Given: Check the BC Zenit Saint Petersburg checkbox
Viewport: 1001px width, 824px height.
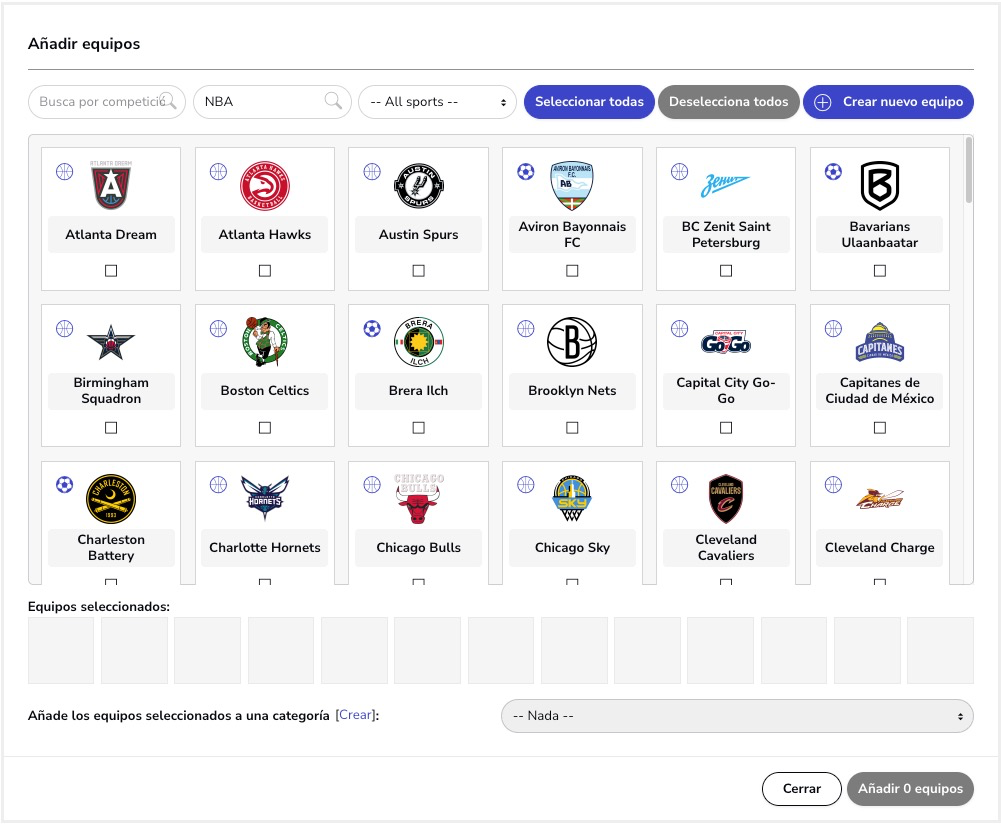Looking at the screenshot, I should click(726, 271).
